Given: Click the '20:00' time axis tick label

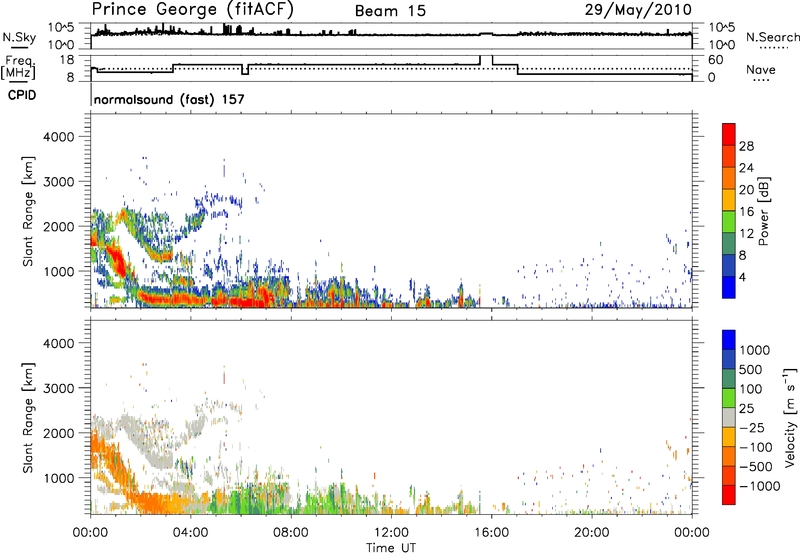Looking at the screenshot, I should click(591, 533).
